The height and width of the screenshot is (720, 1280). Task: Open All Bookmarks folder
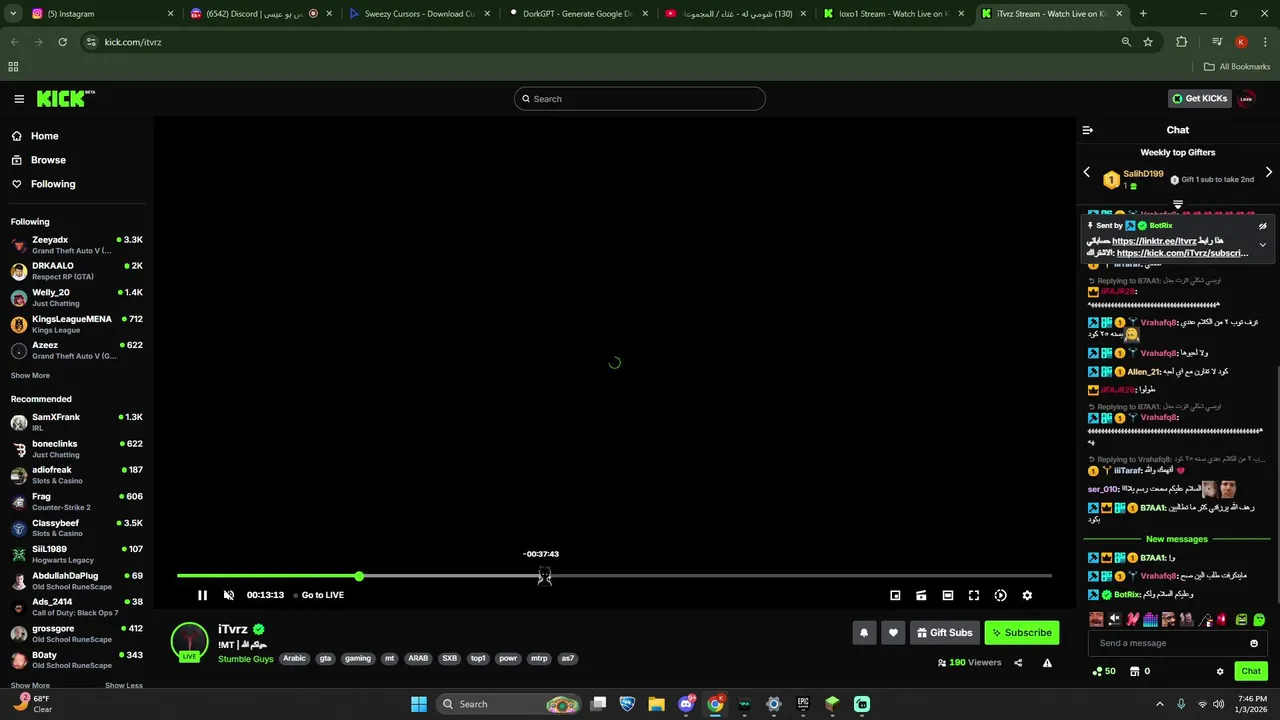[1237, 67]
